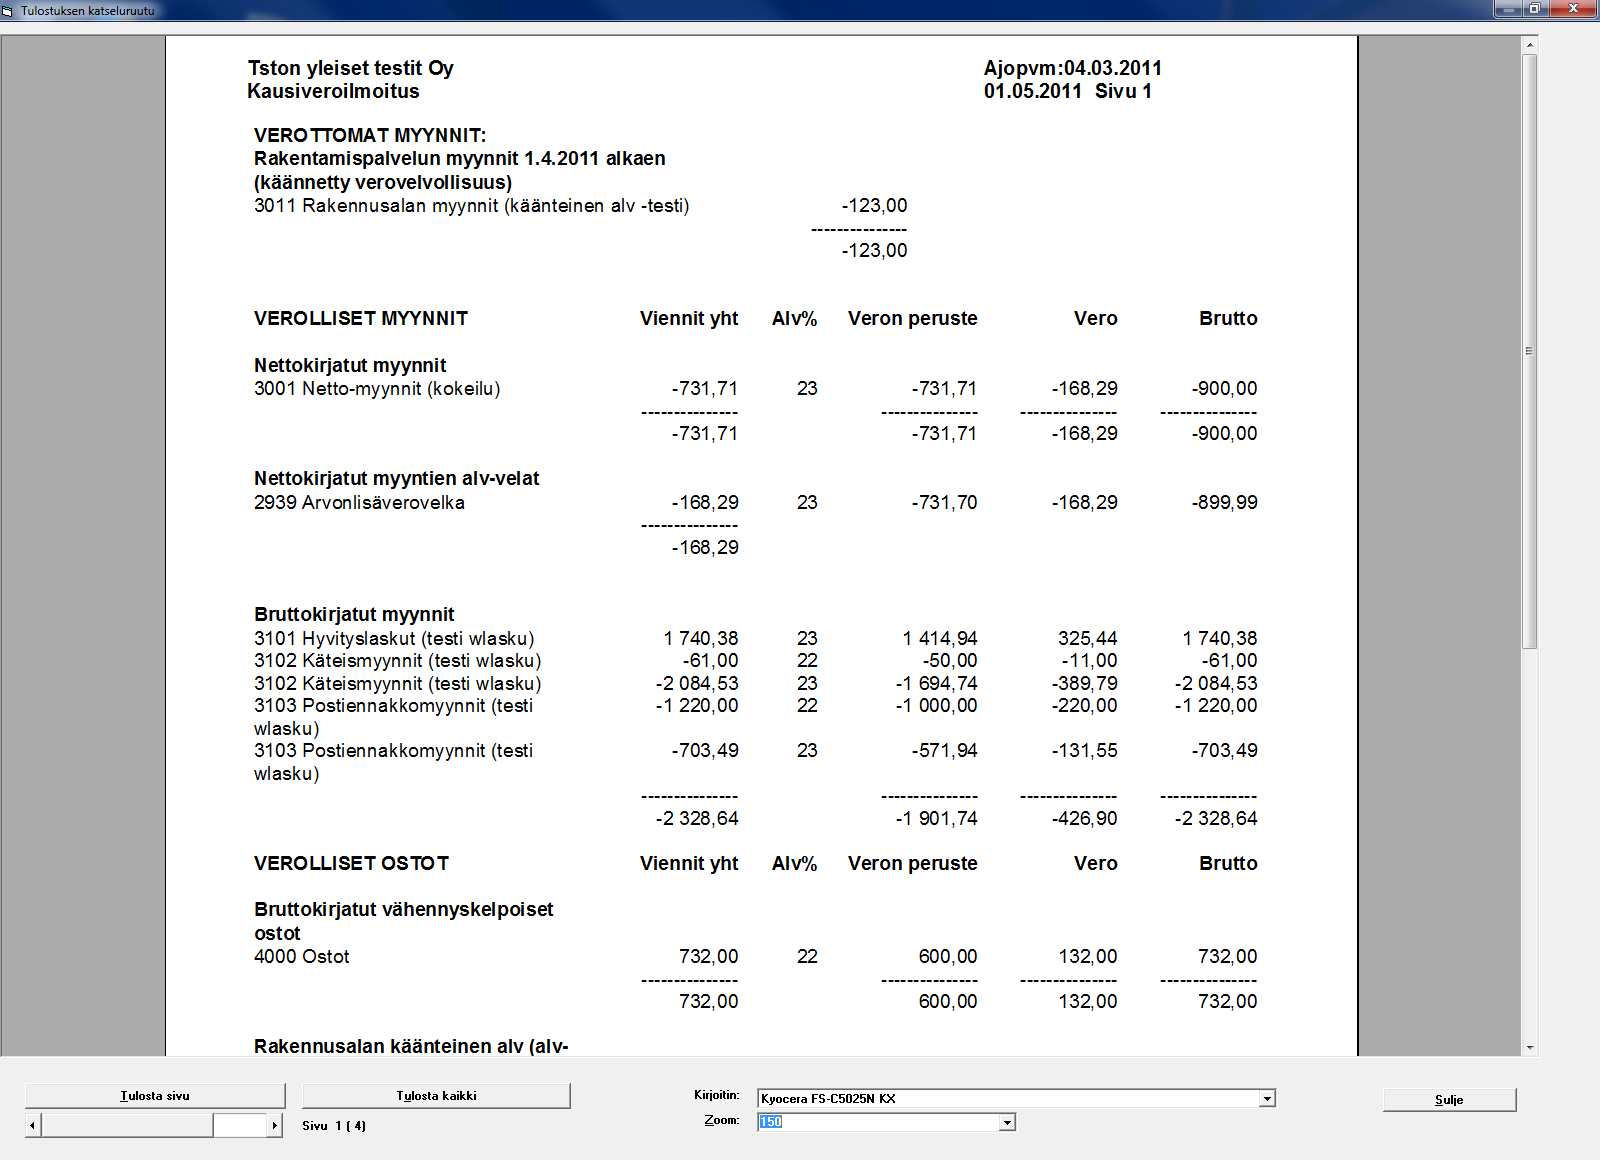The height and width of the screenshot is (1160, 1600).
Task: Click the 'Rakennusalan käänteinen alv' heading
Action: click(411, 1046)
